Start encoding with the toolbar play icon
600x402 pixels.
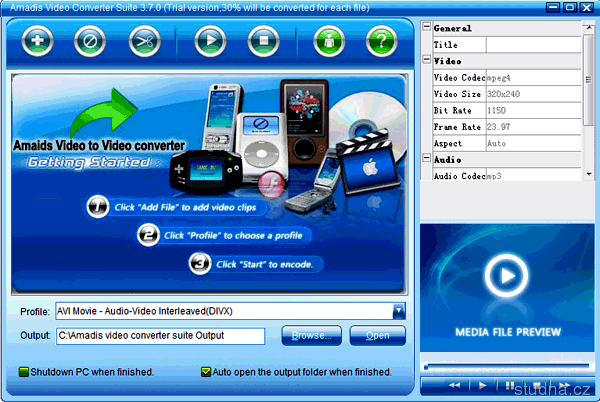210,41
